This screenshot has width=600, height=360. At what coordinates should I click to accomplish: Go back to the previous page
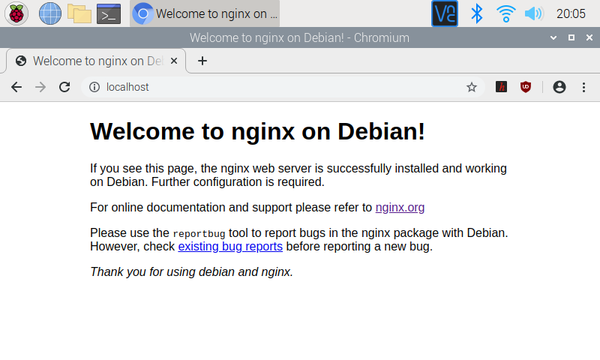pyautogui.click(x=16, y=87)
